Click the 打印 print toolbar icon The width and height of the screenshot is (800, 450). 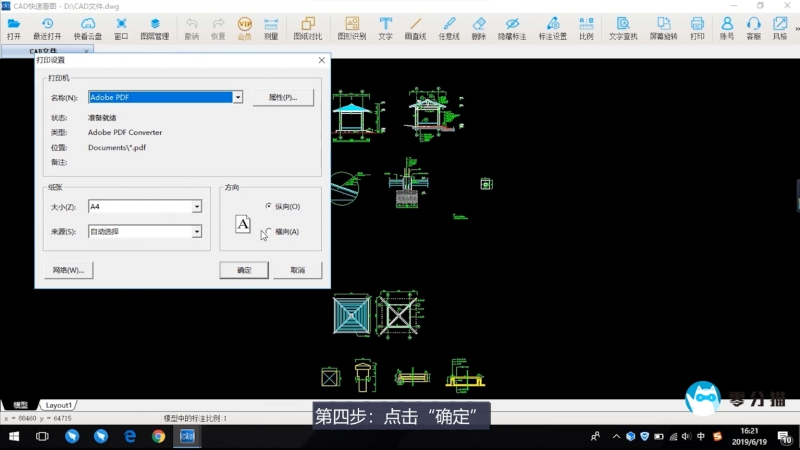(697, 27)
